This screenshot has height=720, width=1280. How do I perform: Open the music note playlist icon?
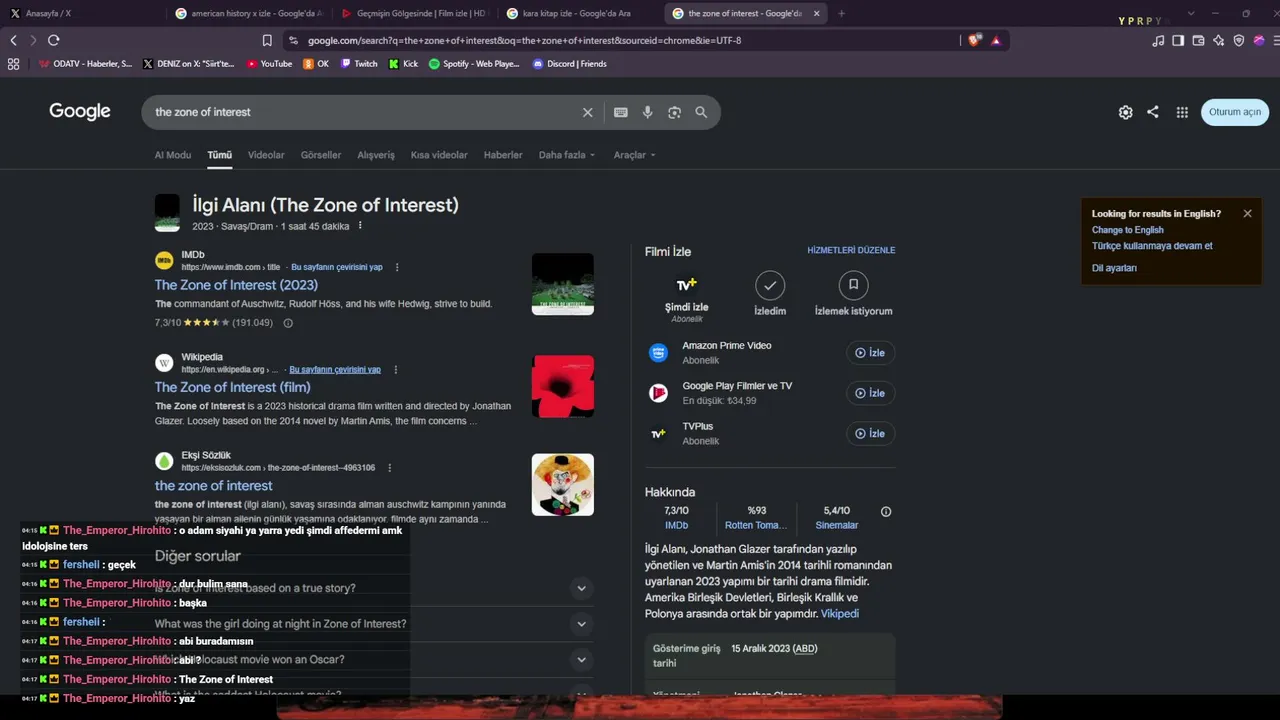[1158, 40]
